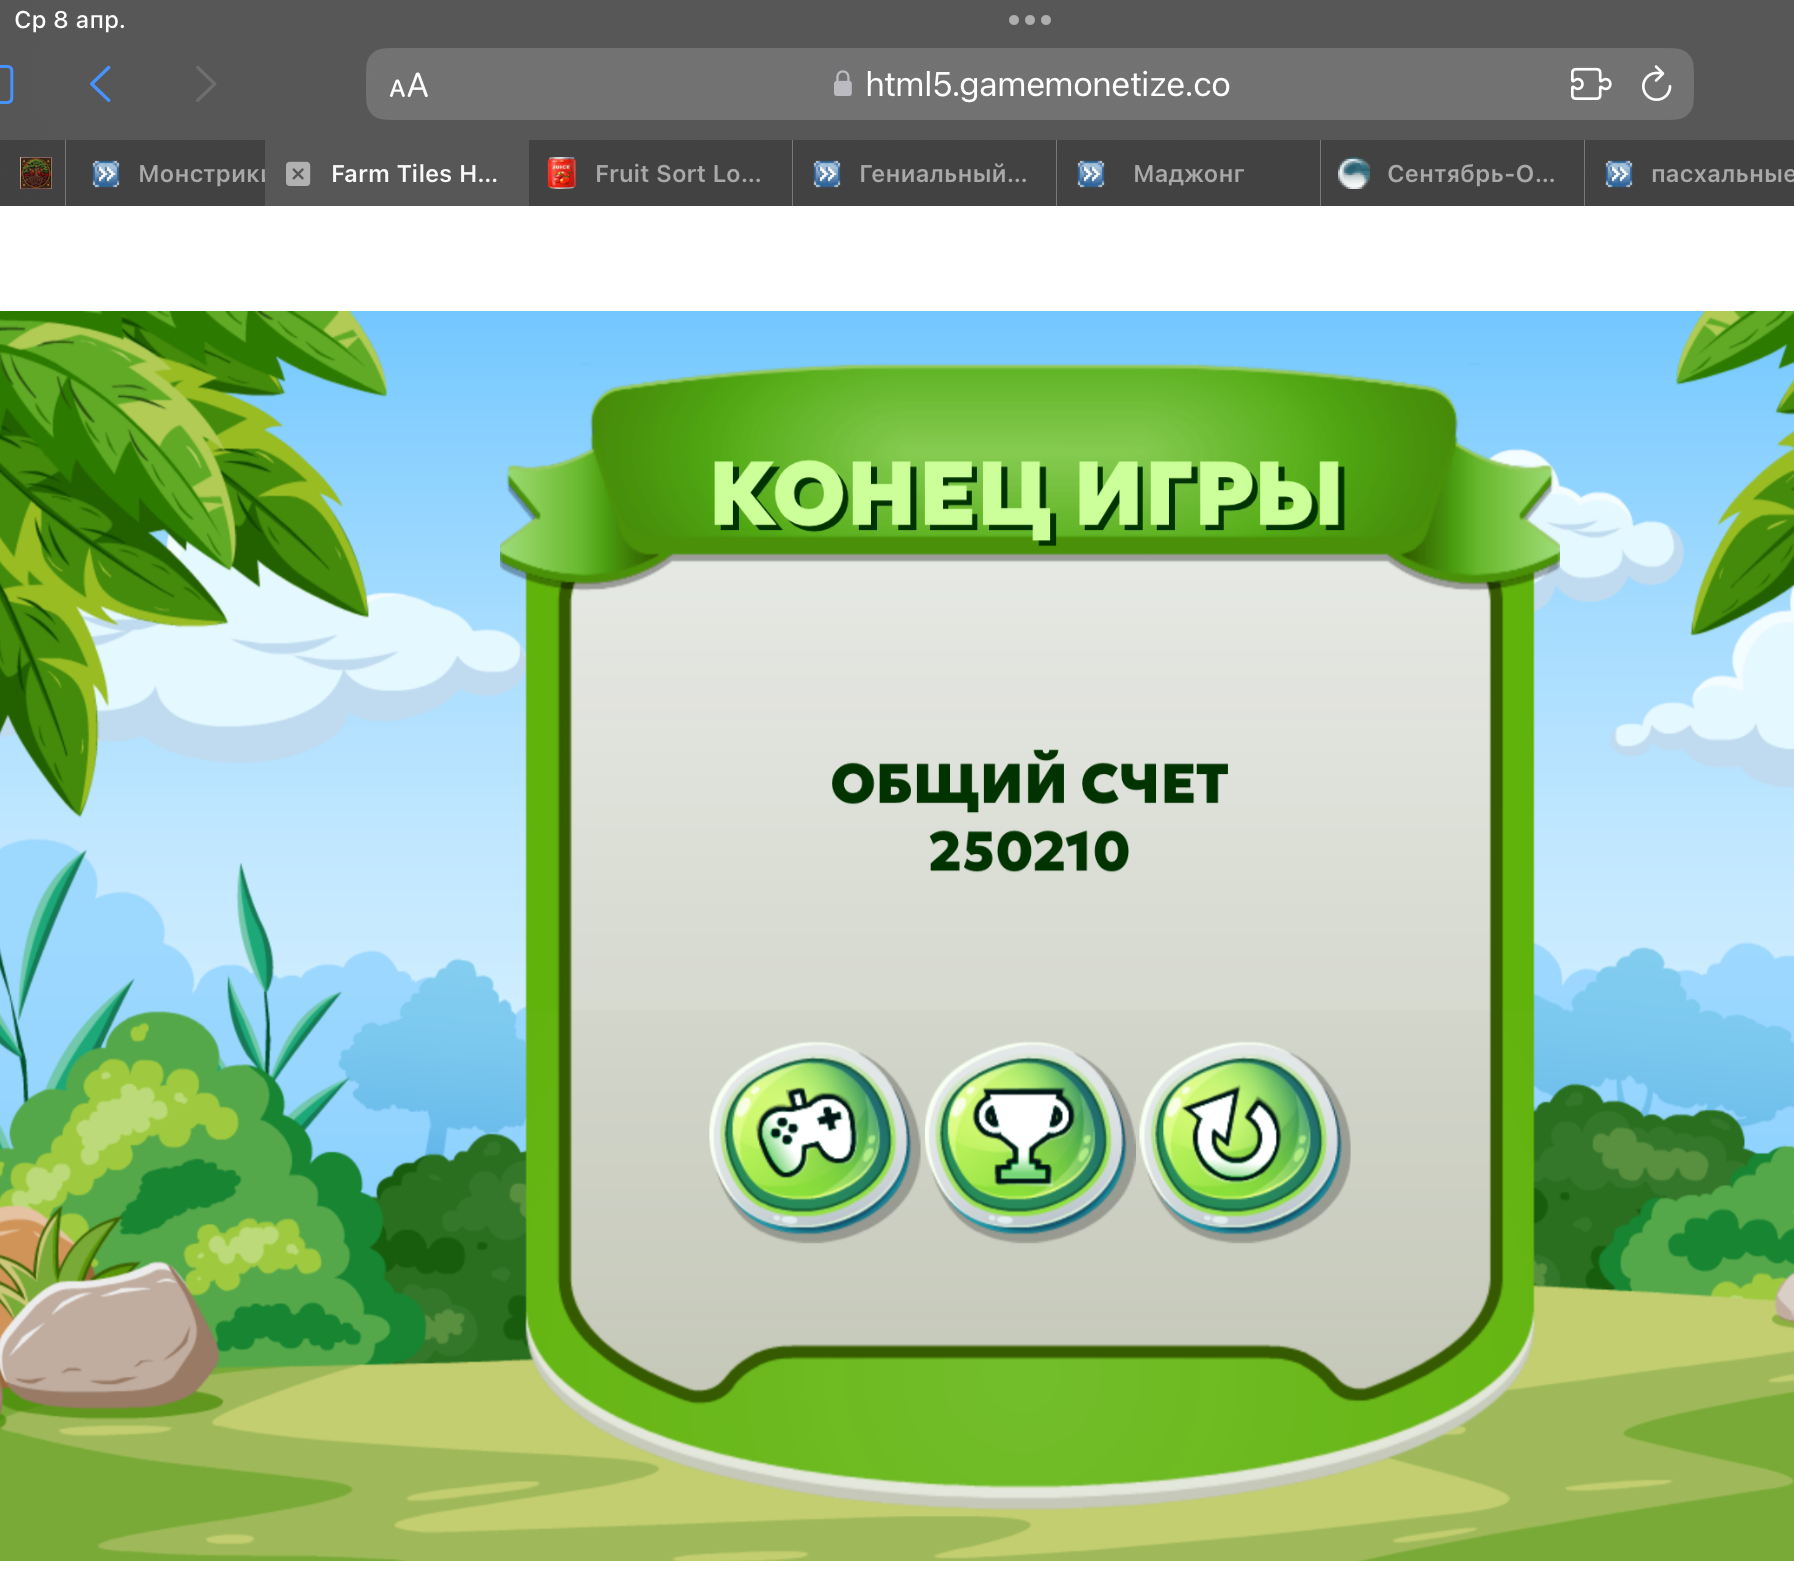Open the pinned tab with brown icon
Screen dimensions: 1794x1569
(35, 174)
